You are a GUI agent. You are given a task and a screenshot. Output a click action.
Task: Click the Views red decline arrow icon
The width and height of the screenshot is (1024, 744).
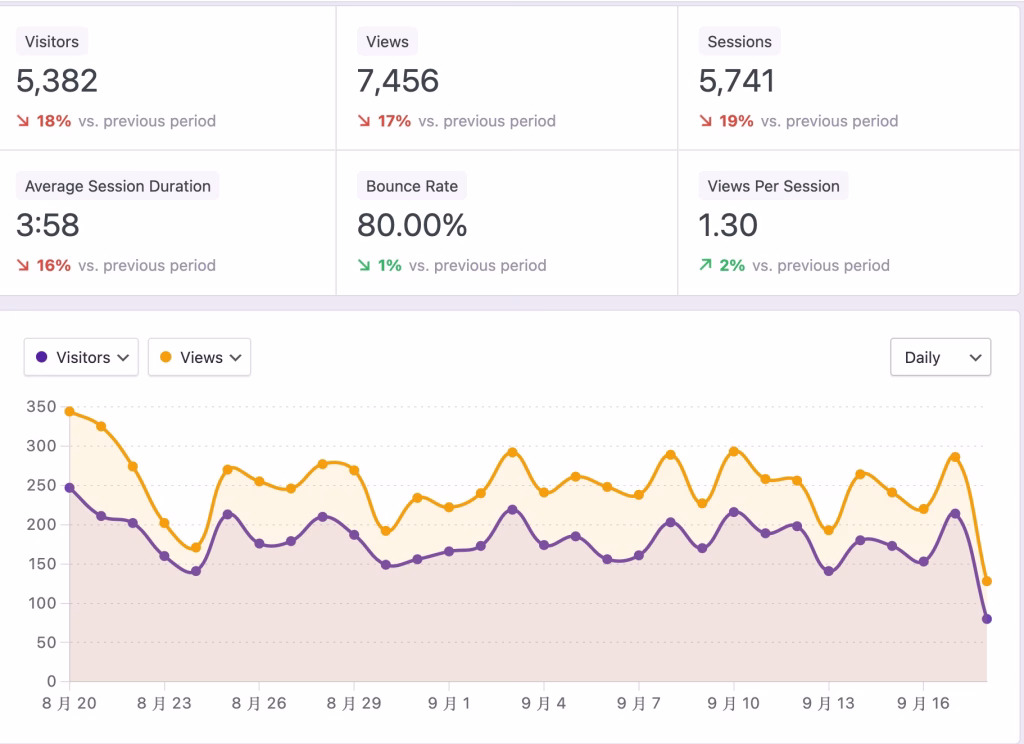pos(364,121)
